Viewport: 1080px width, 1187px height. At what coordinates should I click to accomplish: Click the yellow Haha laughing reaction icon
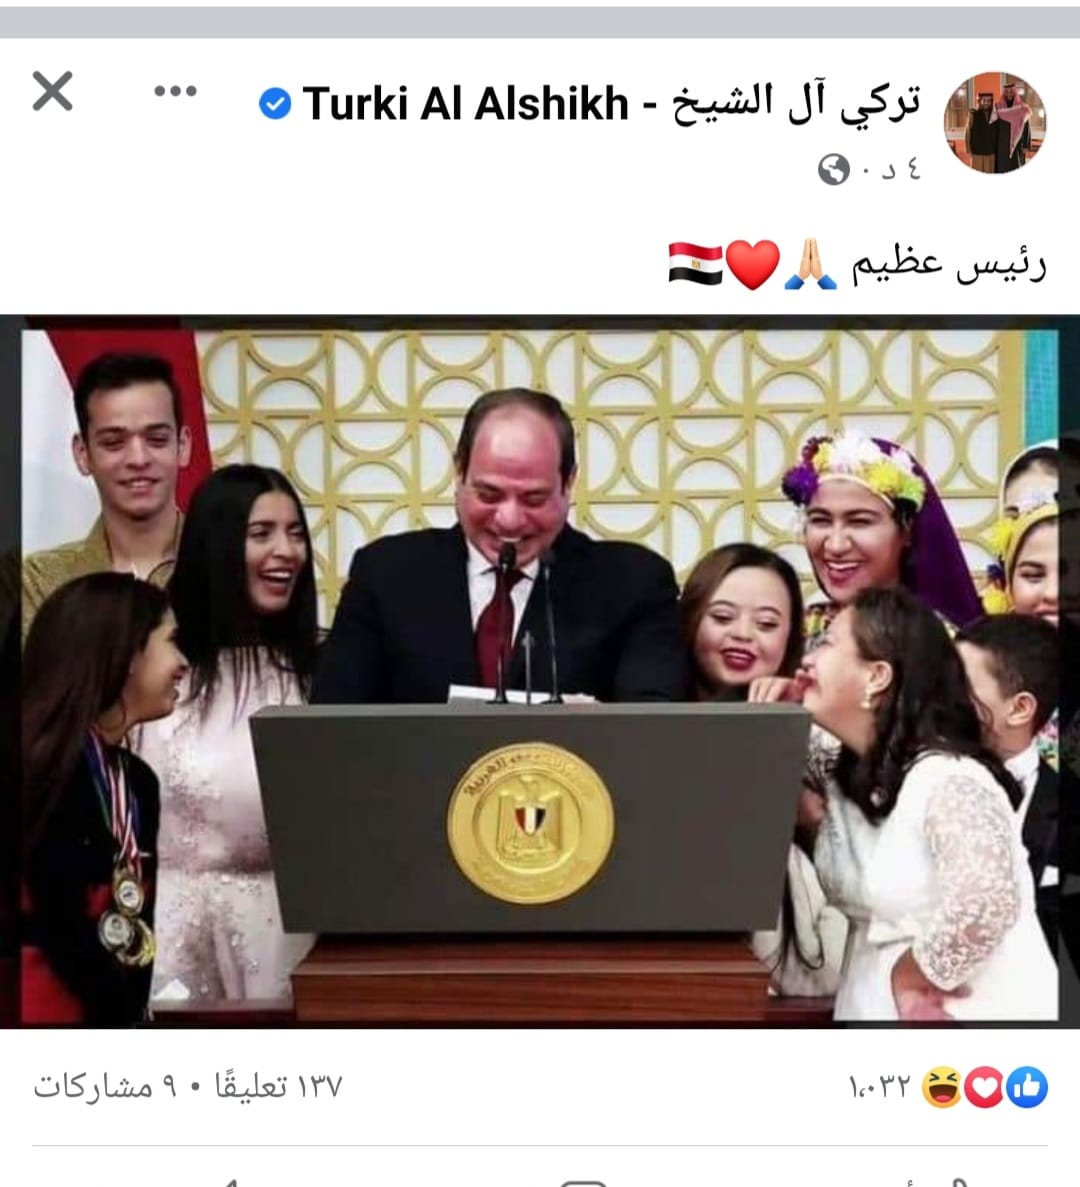[x=941, y=1087]
